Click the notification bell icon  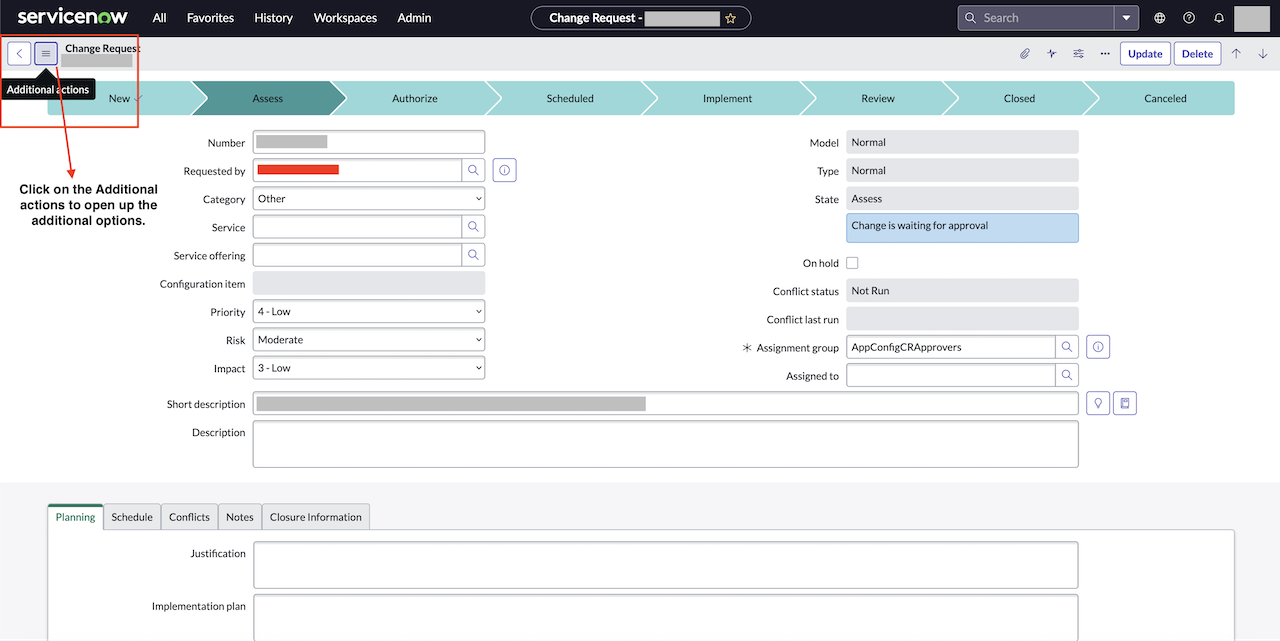(1218, 17)
